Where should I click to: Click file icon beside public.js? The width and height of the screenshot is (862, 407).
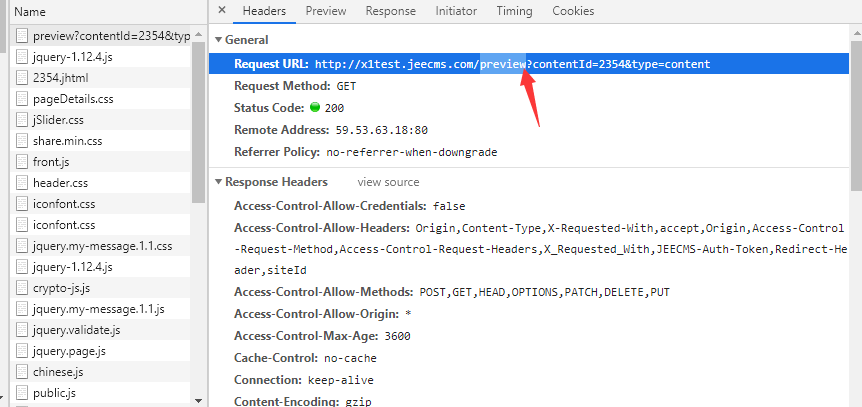pyautogui.click(x=21, y=393)
